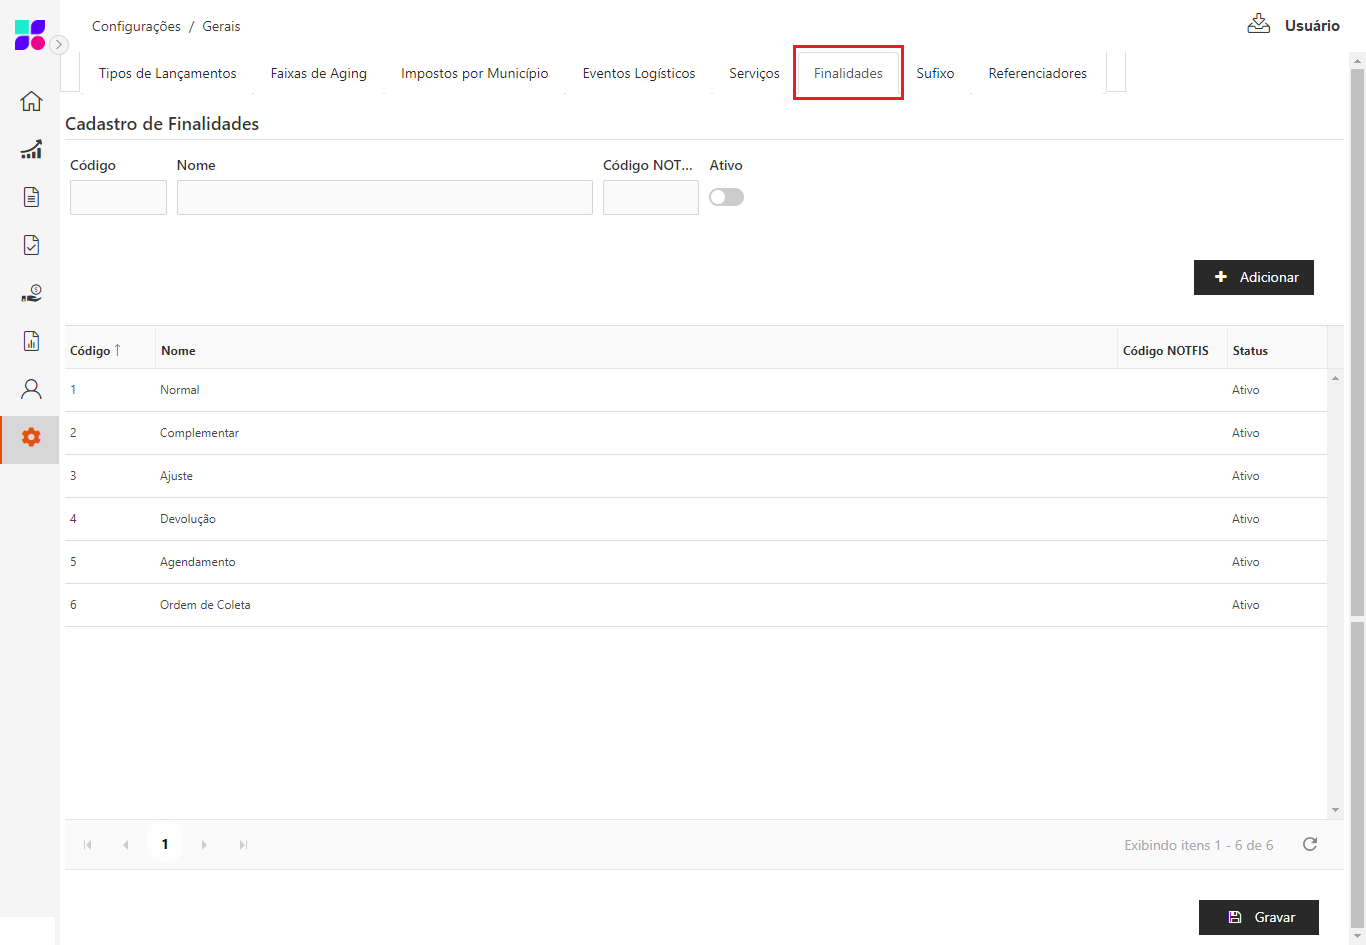Open the checked document sidebar icon
The height and width of the screenshot is (945, 1366).
click(31, 245)
